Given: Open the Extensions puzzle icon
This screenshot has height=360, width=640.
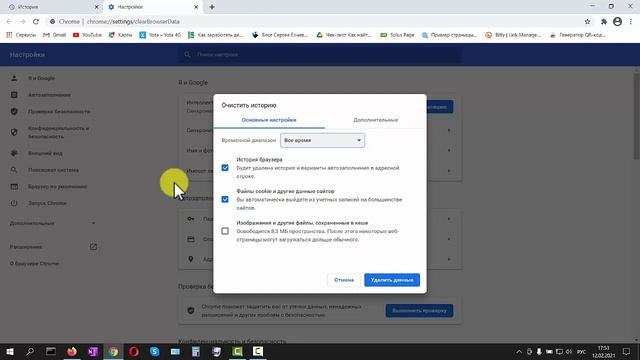Looking at the screenshot, I should 604,22.
